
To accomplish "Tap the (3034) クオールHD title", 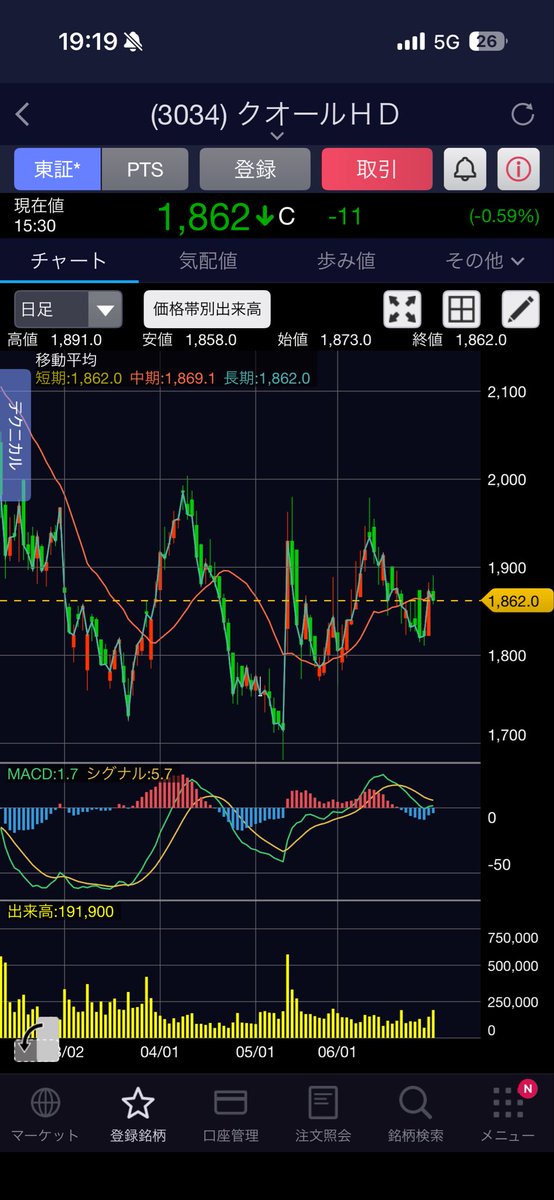I will [x=275, y=114].
